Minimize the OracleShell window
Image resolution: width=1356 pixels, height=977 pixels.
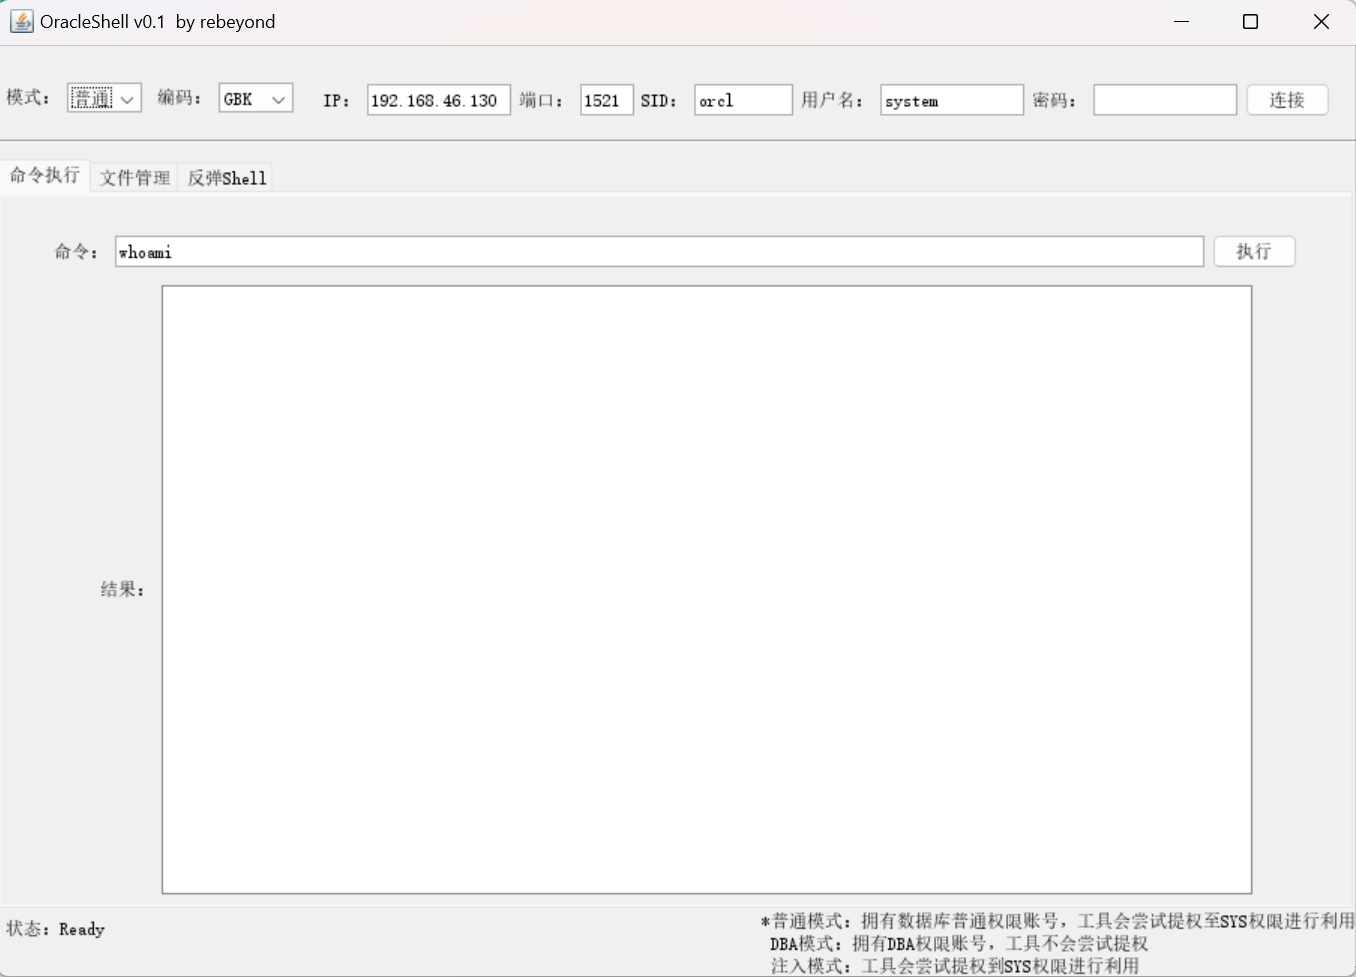(x=1181, y=22)
